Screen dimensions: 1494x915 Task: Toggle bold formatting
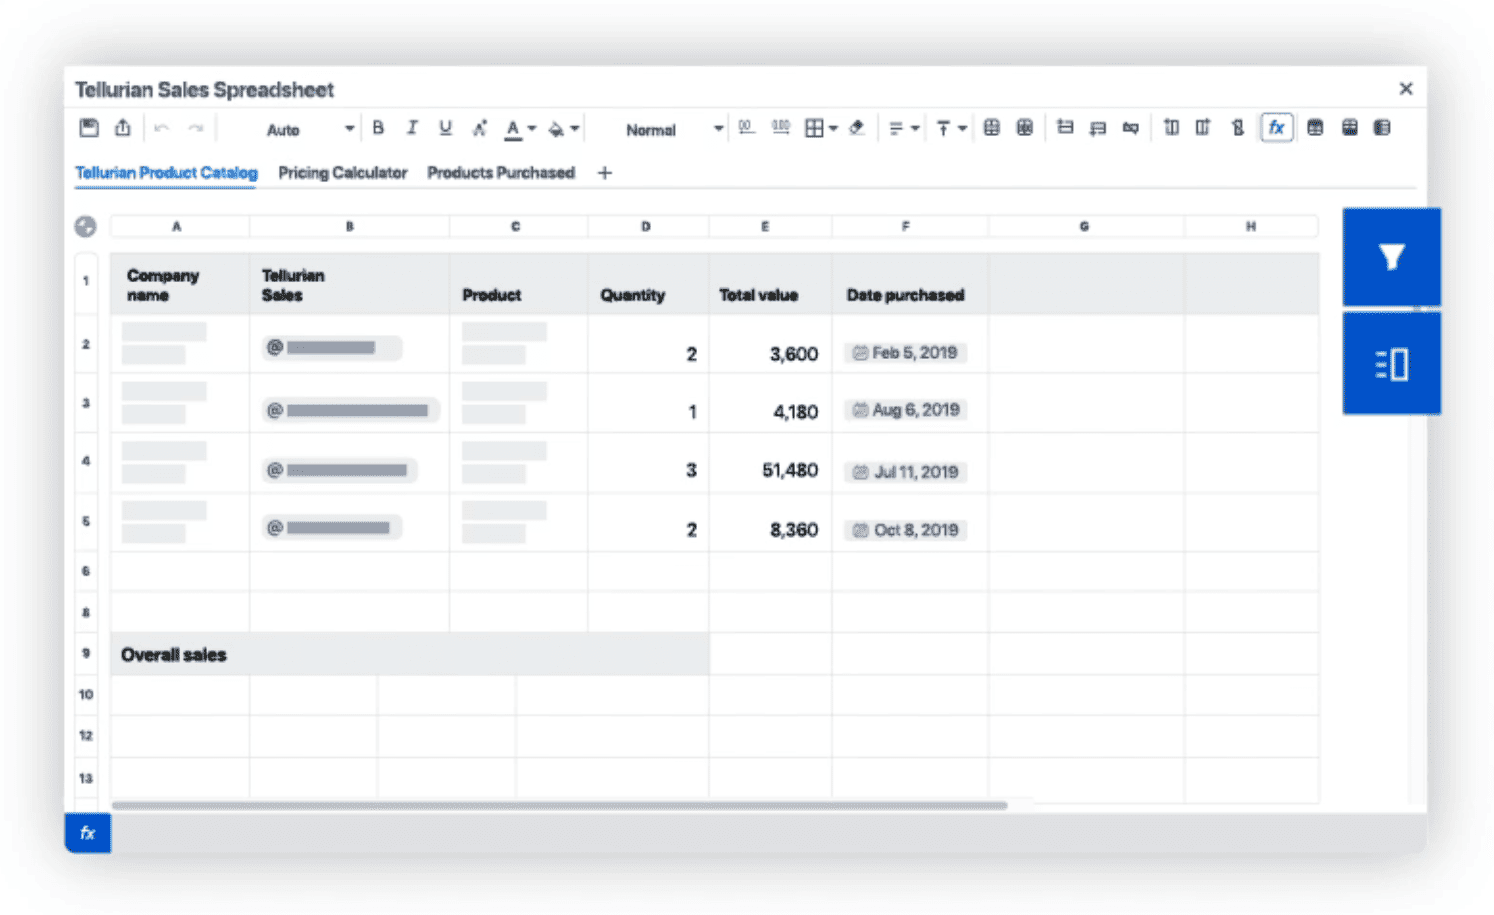378,128
